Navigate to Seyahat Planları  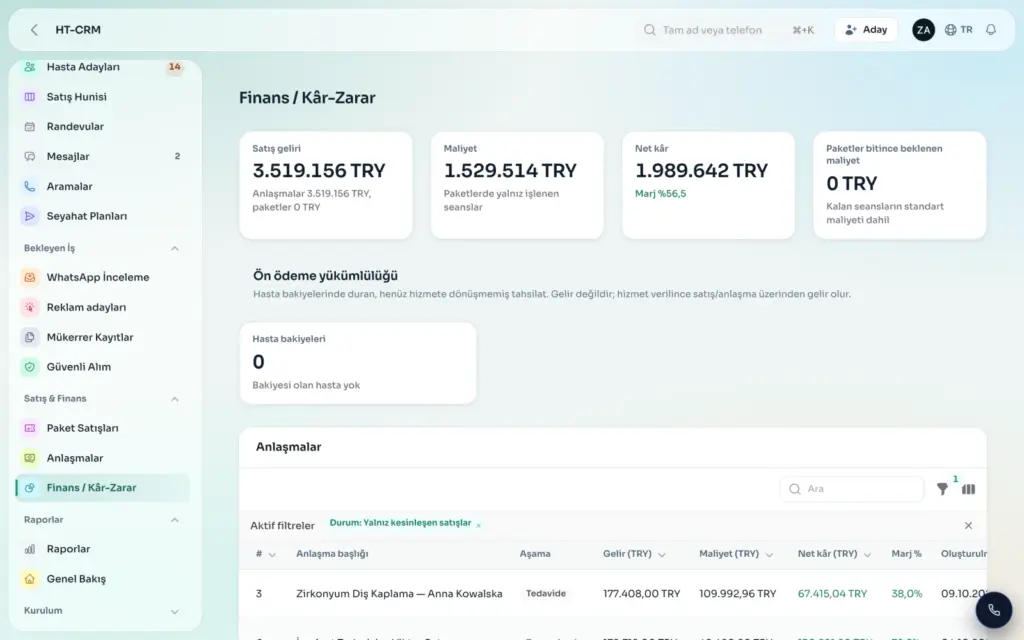coord(103,216)
